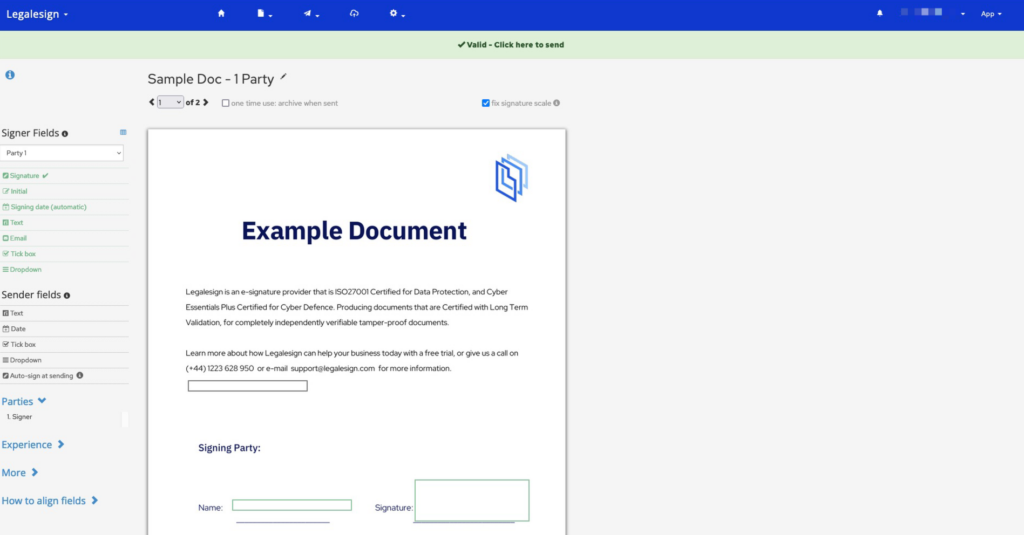Open the page number selector

pos(170,102)
